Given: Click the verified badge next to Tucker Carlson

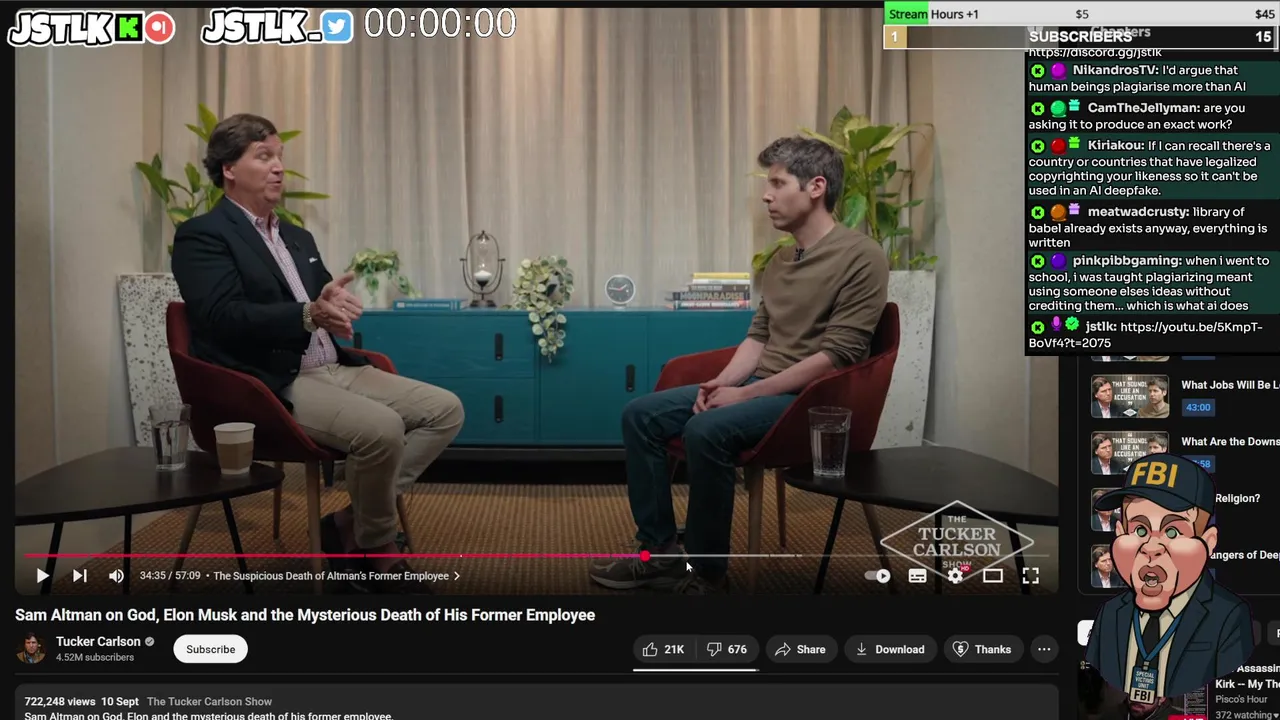Looking at the screenshot, I should coord(150,642).
